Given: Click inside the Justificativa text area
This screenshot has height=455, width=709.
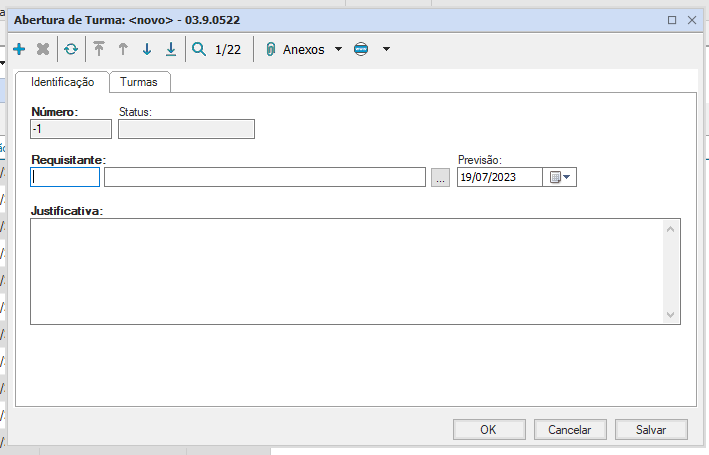Looking at the screenshot, I should click(x=346, y=271).
